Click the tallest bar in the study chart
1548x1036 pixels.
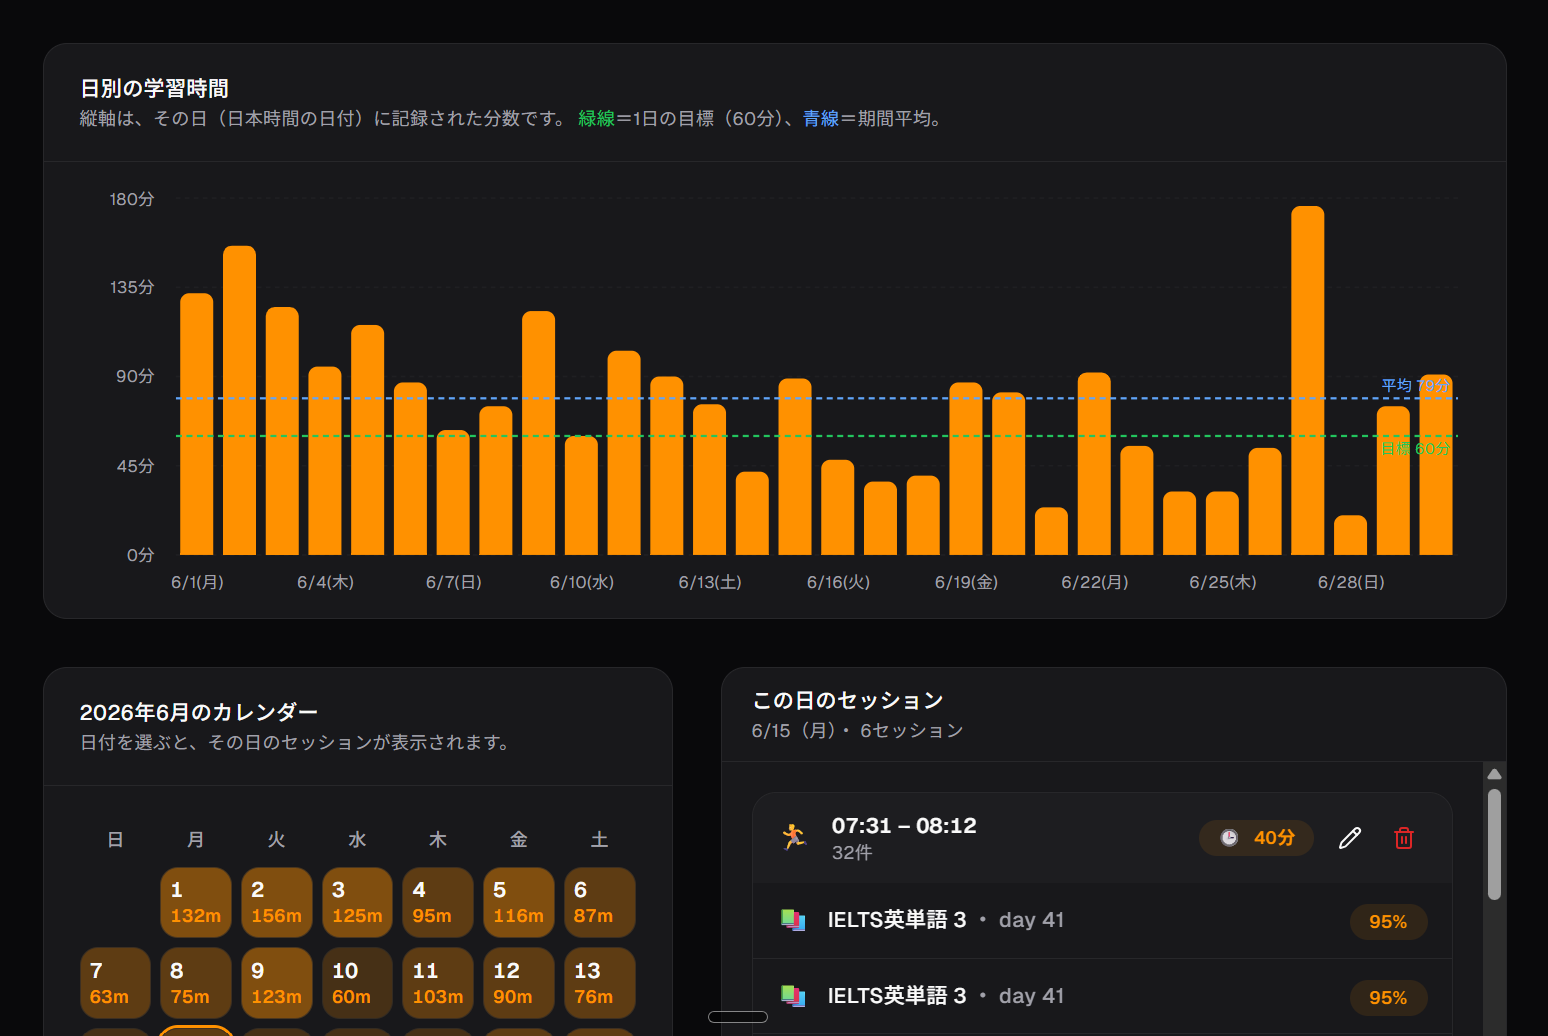[x=1308, y=381]
